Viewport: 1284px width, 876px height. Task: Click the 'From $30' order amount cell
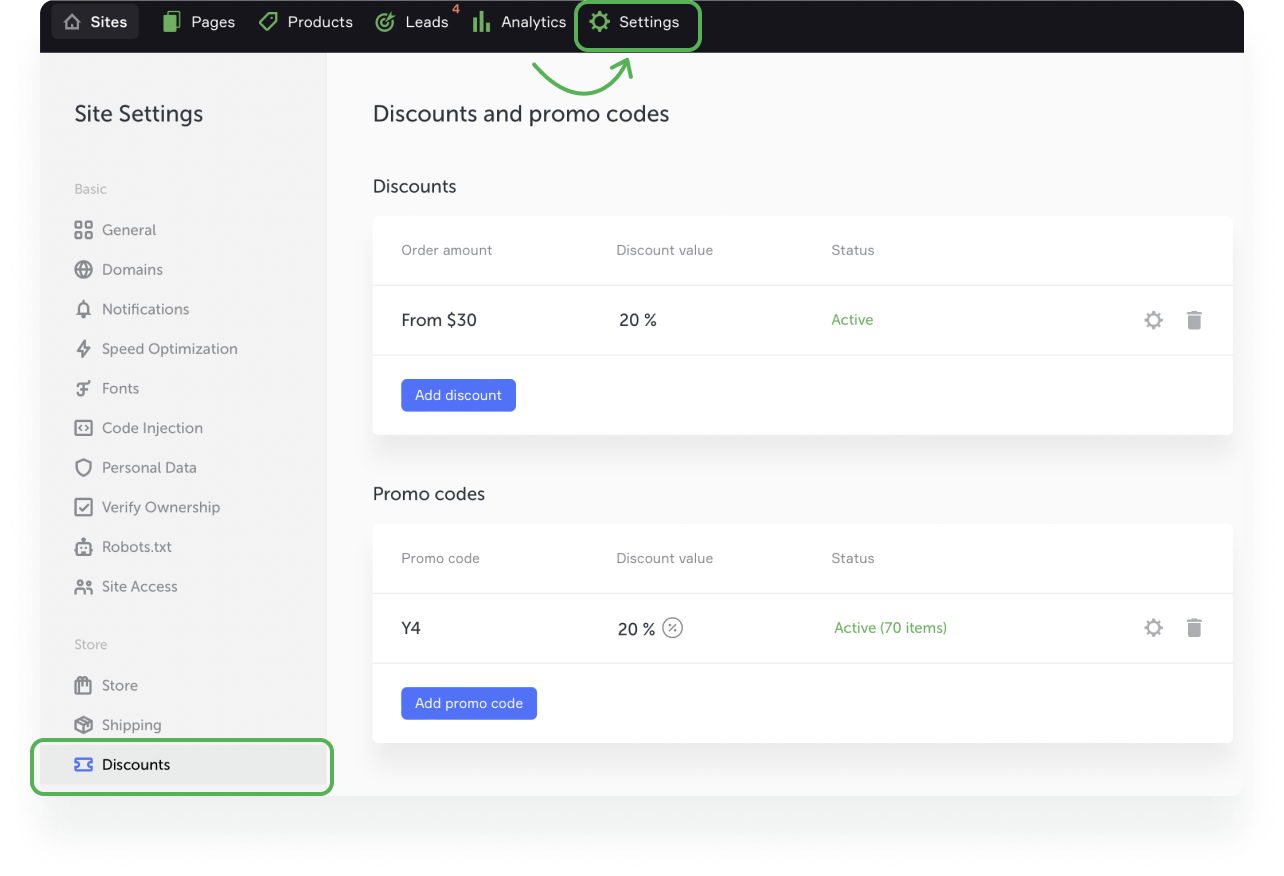439,320
